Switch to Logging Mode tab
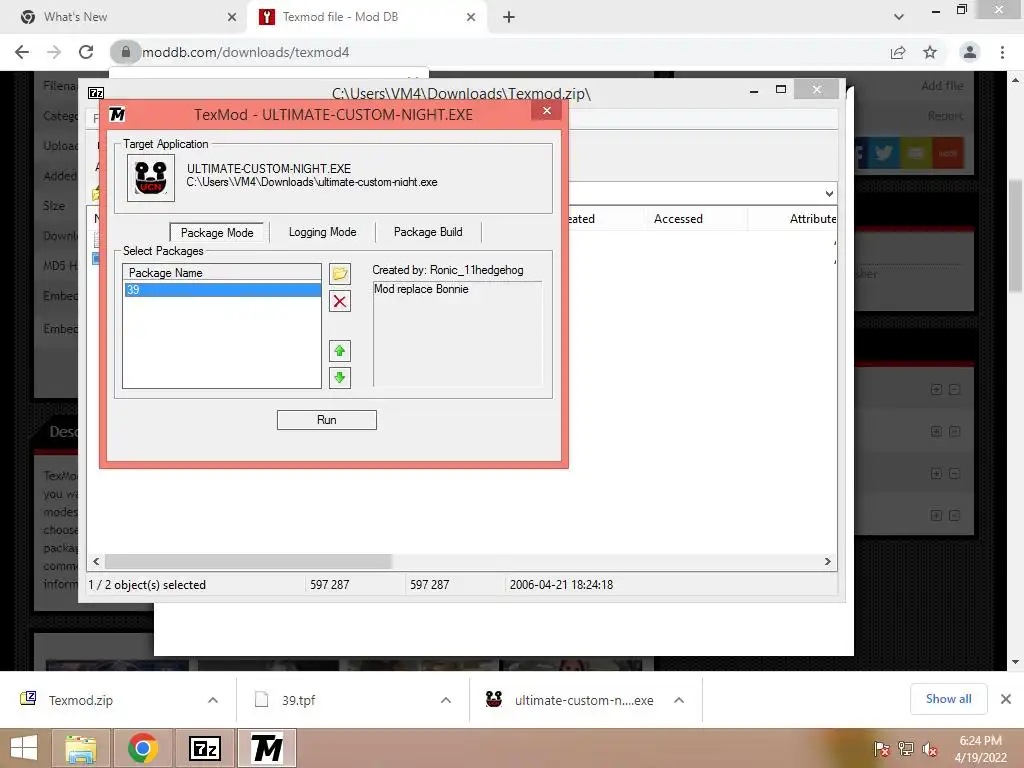The height and width of the screenshot is (768, 1024). (x=323, y=232)
